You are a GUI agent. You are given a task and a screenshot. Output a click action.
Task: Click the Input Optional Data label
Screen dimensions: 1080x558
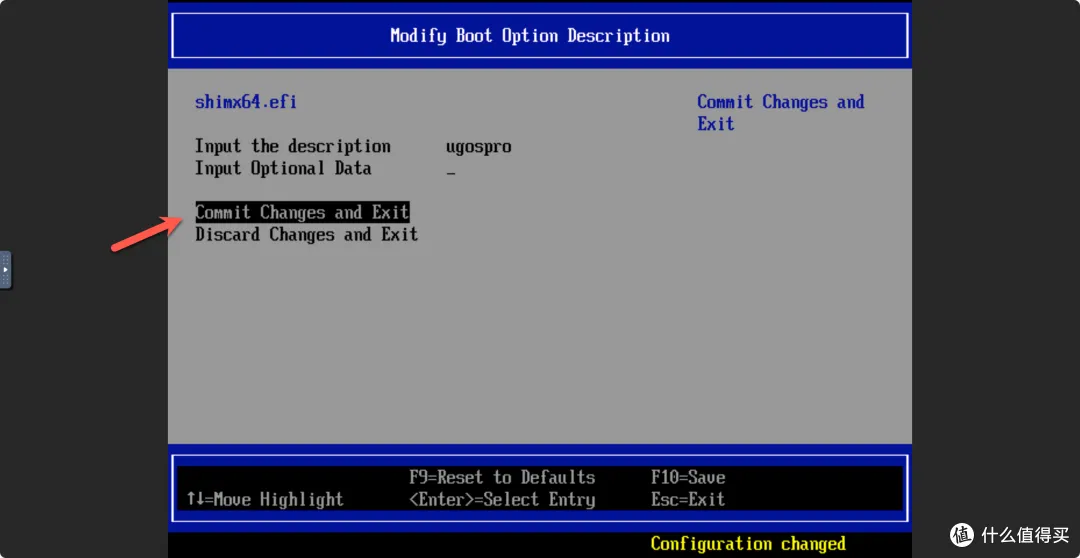coord(283,169)
